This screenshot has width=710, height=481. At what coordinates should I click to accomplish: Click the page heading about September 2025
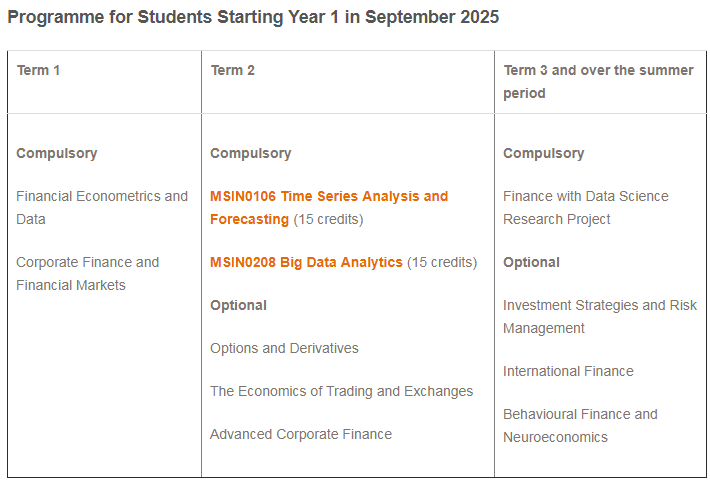(253, 17)
